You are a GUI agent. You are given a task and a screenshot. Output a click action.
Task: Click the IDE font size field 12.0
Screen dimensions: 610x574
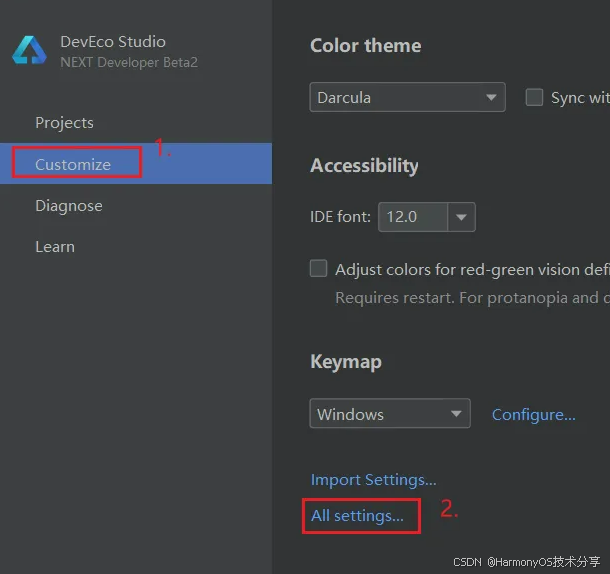tap(413, 217)
